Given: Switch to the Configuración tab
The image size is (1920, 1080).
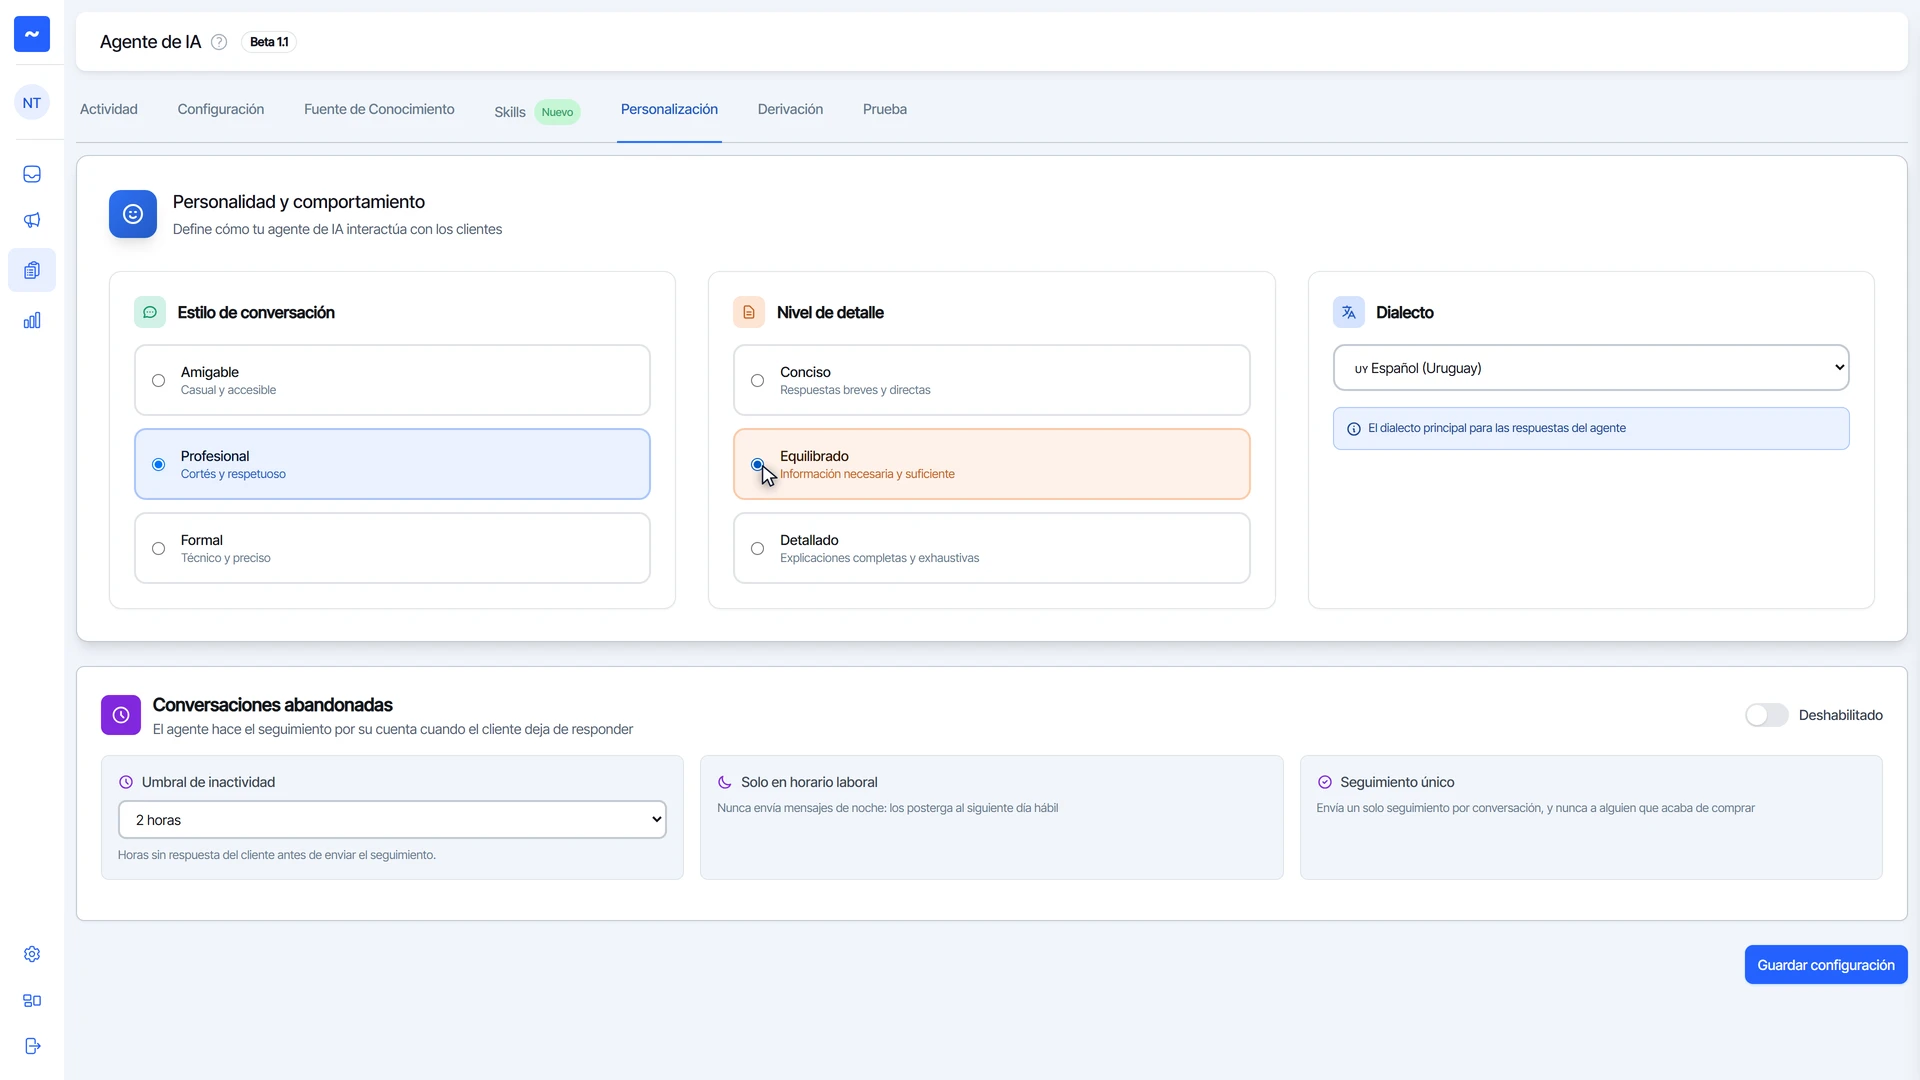Looking at the screenshot, I should coord(221,109).
